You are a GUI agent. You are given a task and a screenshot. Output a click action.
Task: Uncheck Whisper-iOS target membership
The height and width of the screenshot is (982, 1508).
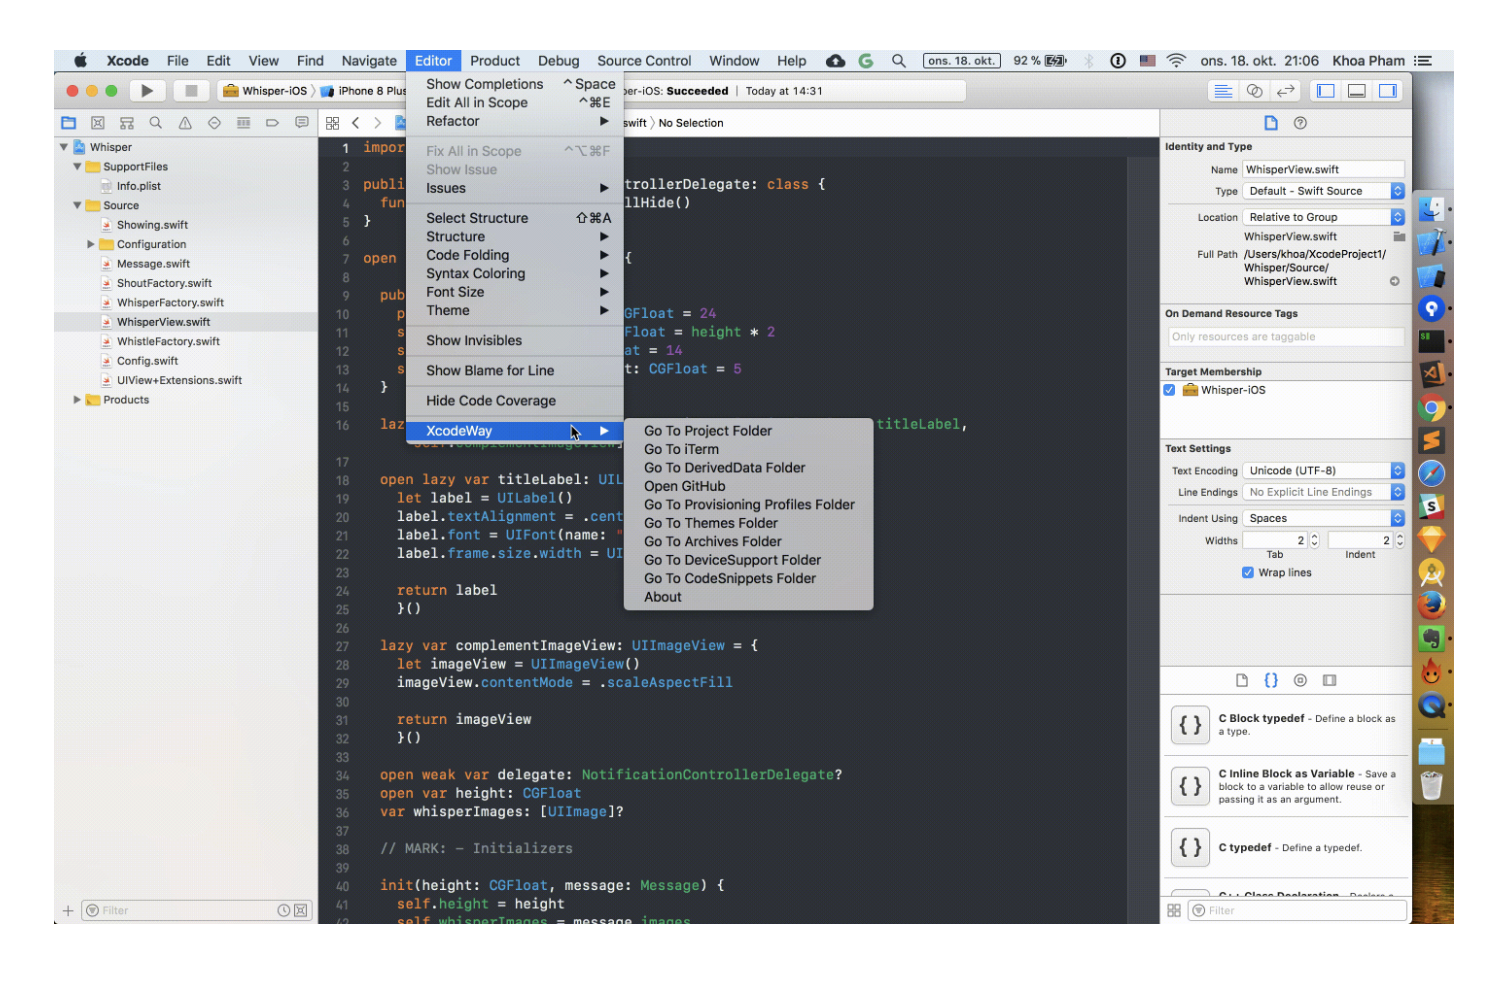[1169, 390]
